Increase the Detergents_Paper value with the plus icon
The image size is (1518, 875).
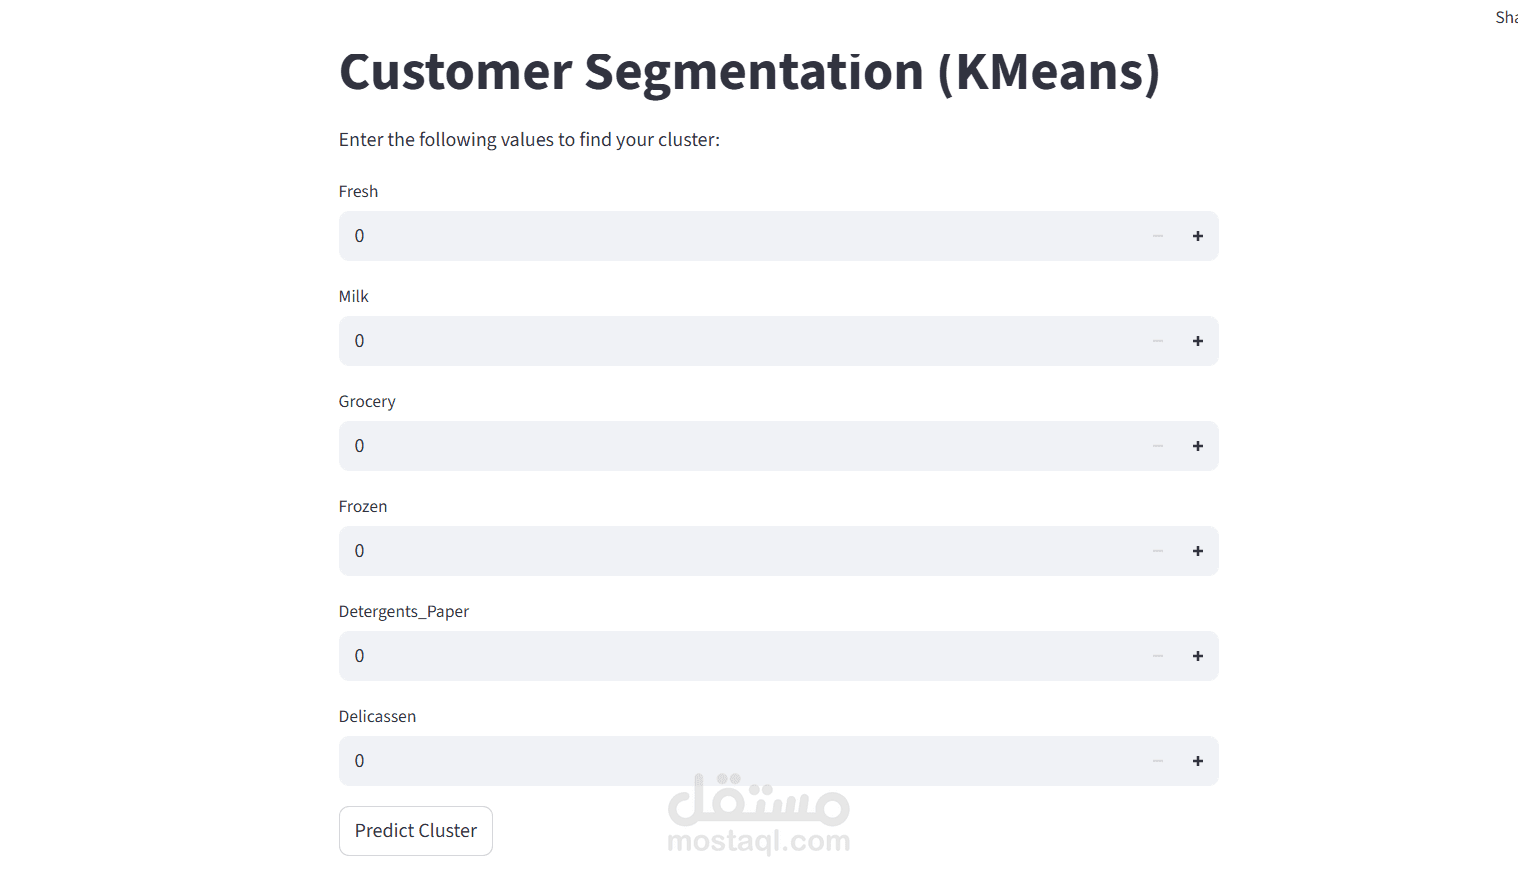(x=1197, y=655)
